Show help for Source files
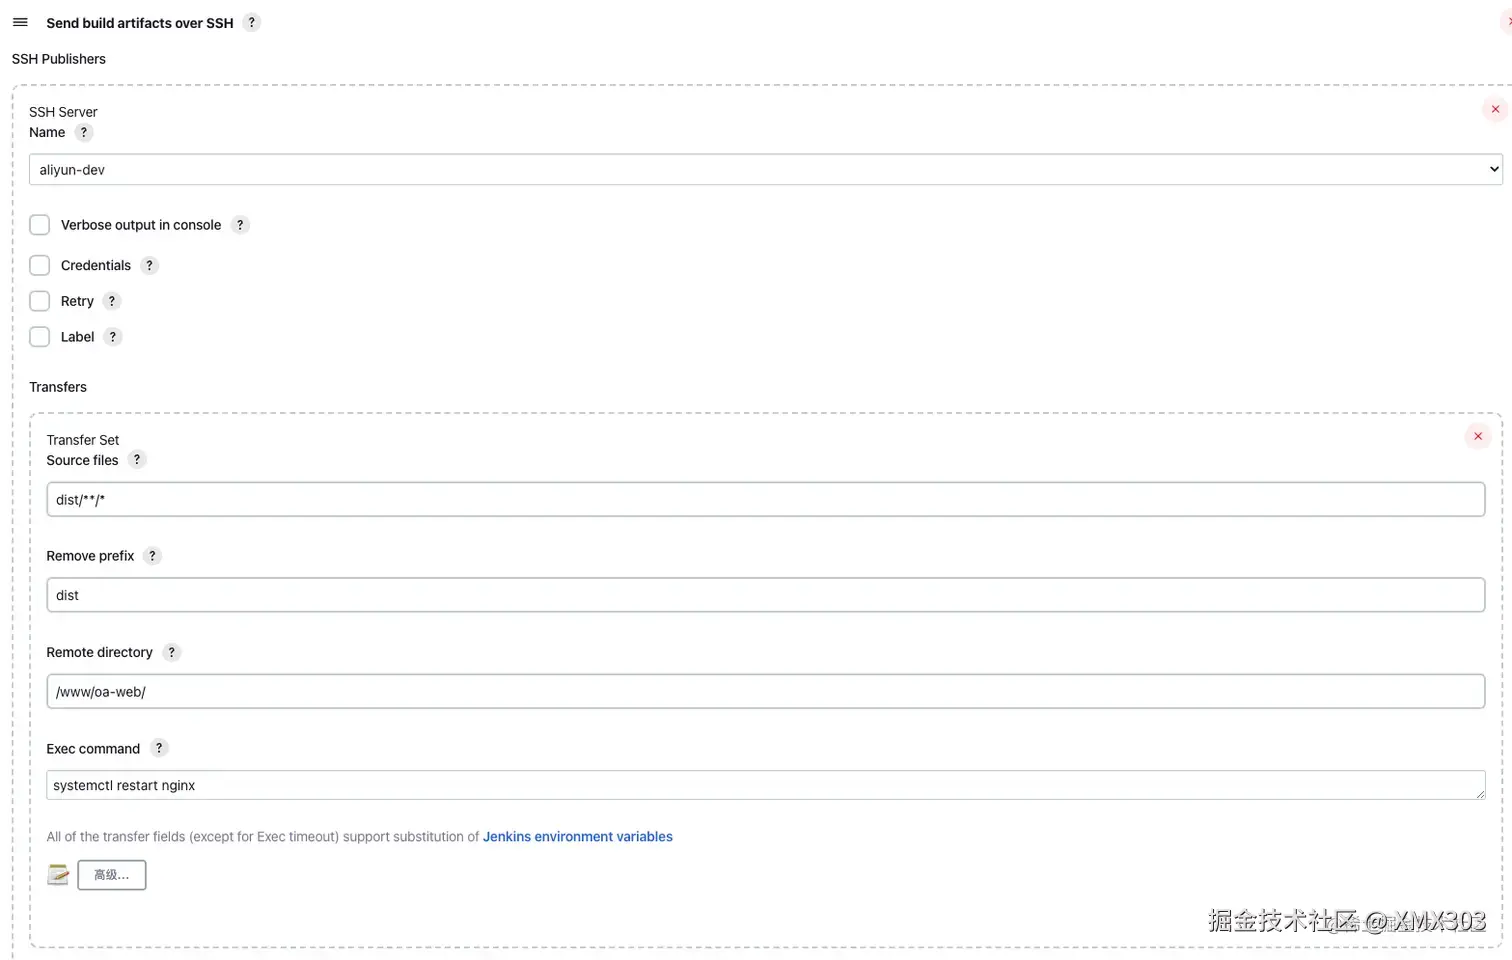This screenshot has width=1512, height=960. [x=137, y=460]
